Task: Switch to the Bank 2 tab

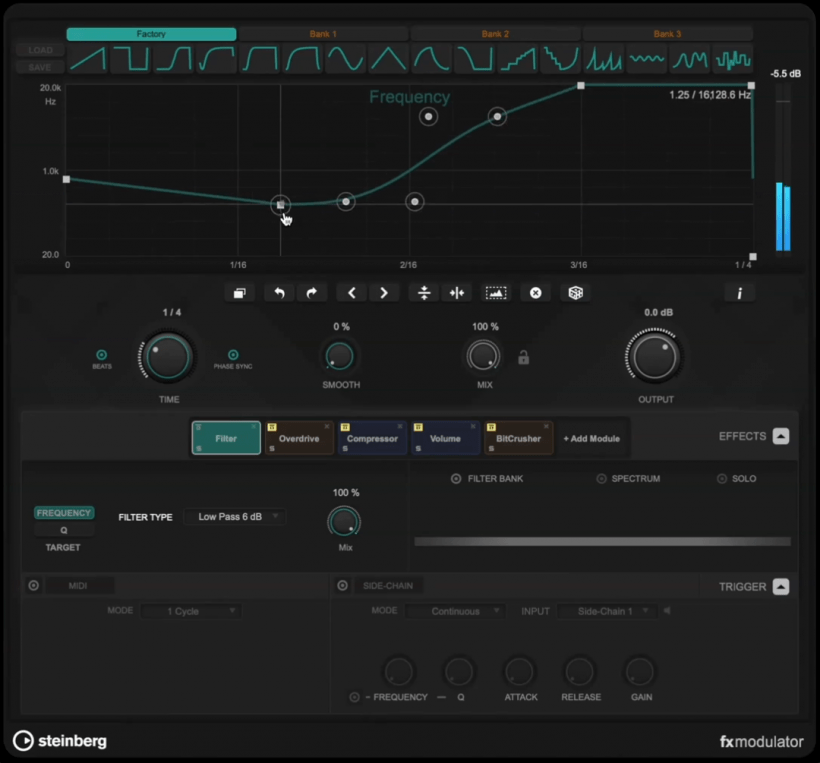Action: click(495, 33)
